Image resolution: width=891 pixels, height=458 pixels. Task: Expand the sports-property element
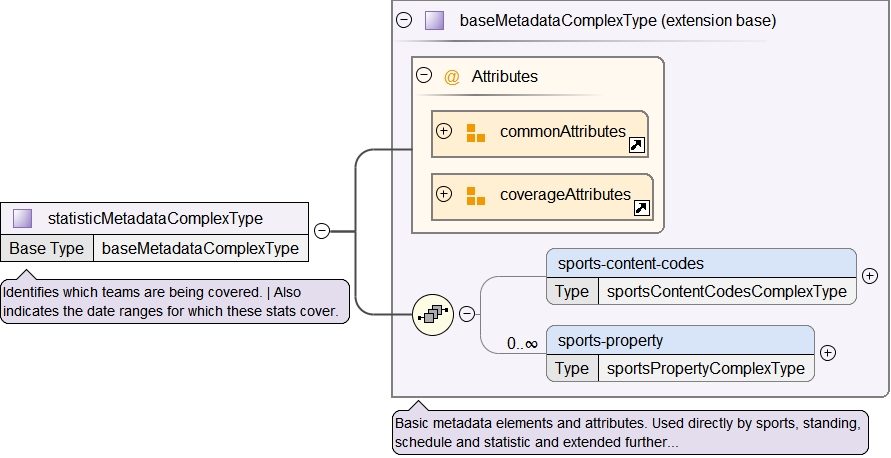click(x=827, y=353)
